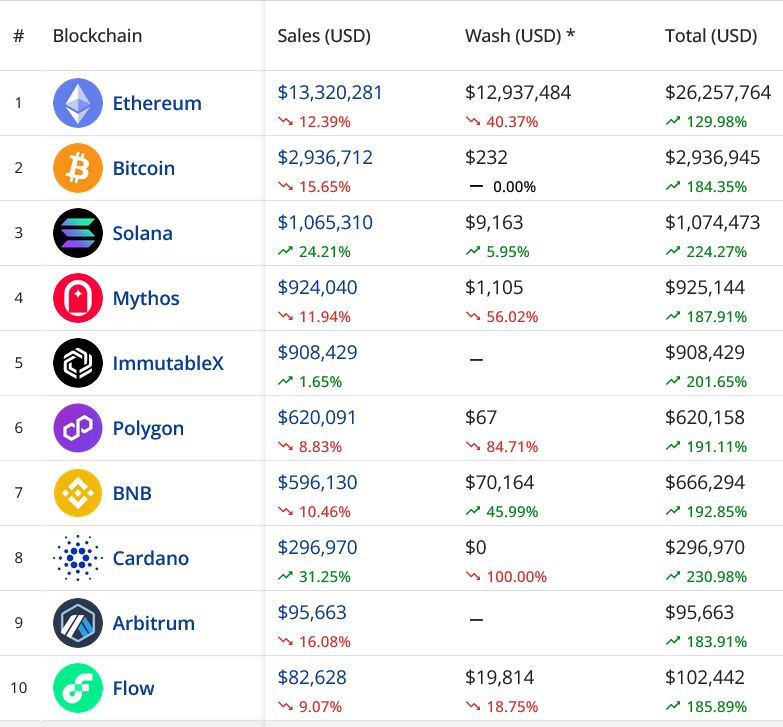Open Bitcoin sales figure $2,936,712
This screenshot has height=727, width=783.
pyautogui.click(x=325, y=158)
